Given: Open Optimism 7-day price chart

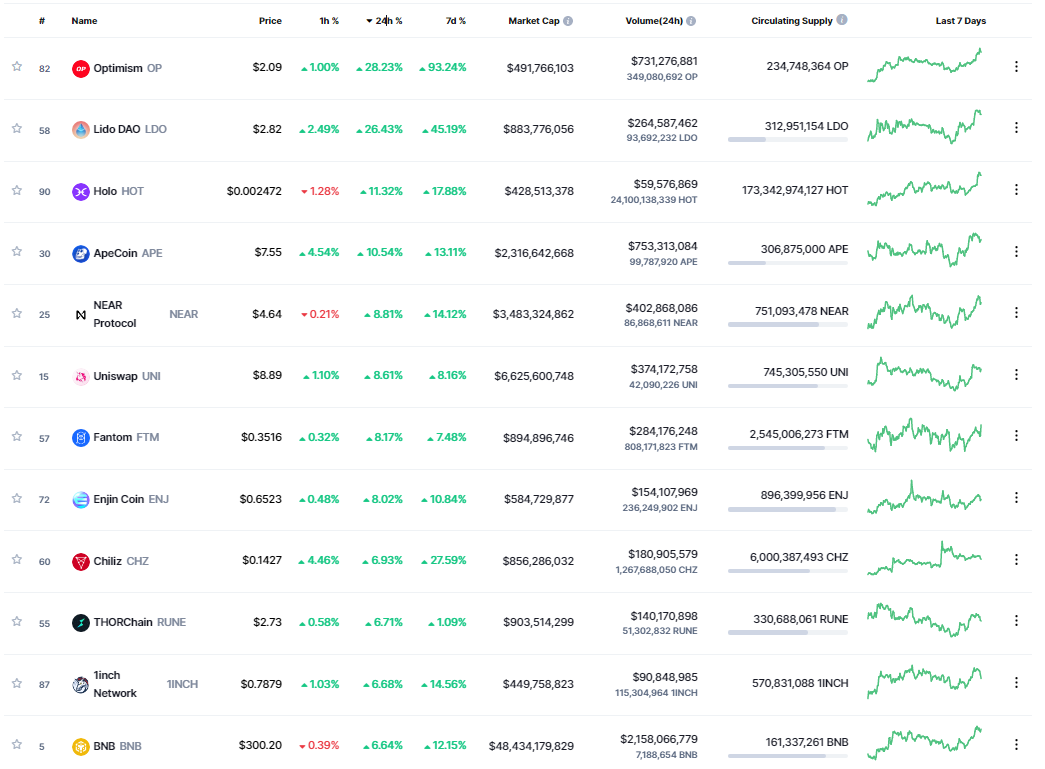Looking at the screenshot, I should pos(924,65).
